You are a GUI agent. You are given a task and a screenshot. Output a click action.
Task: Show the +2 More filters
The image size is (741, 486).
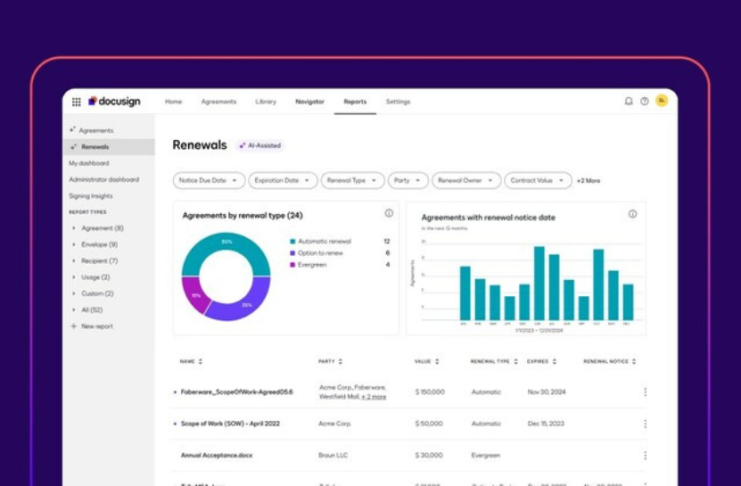pos(588,181)
